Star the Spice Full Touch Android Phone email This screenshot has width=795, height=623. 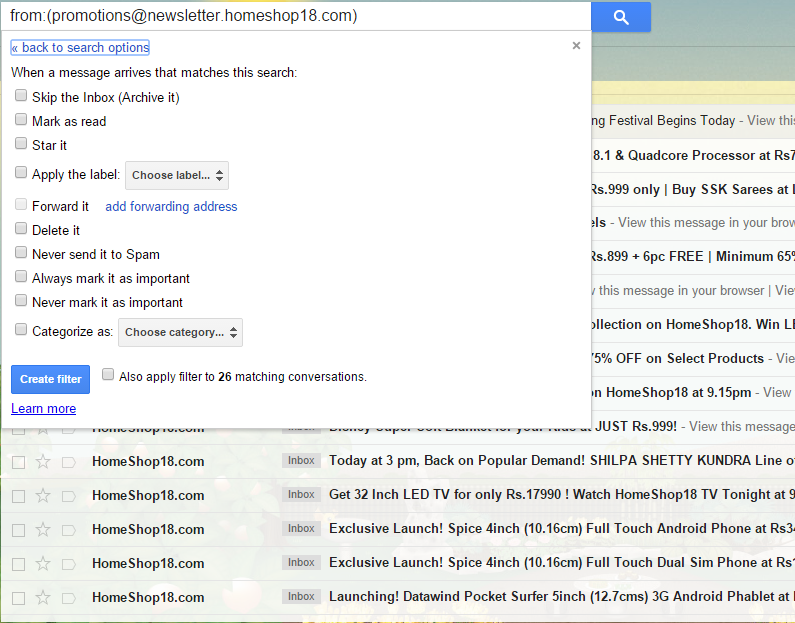pos(43,529)
